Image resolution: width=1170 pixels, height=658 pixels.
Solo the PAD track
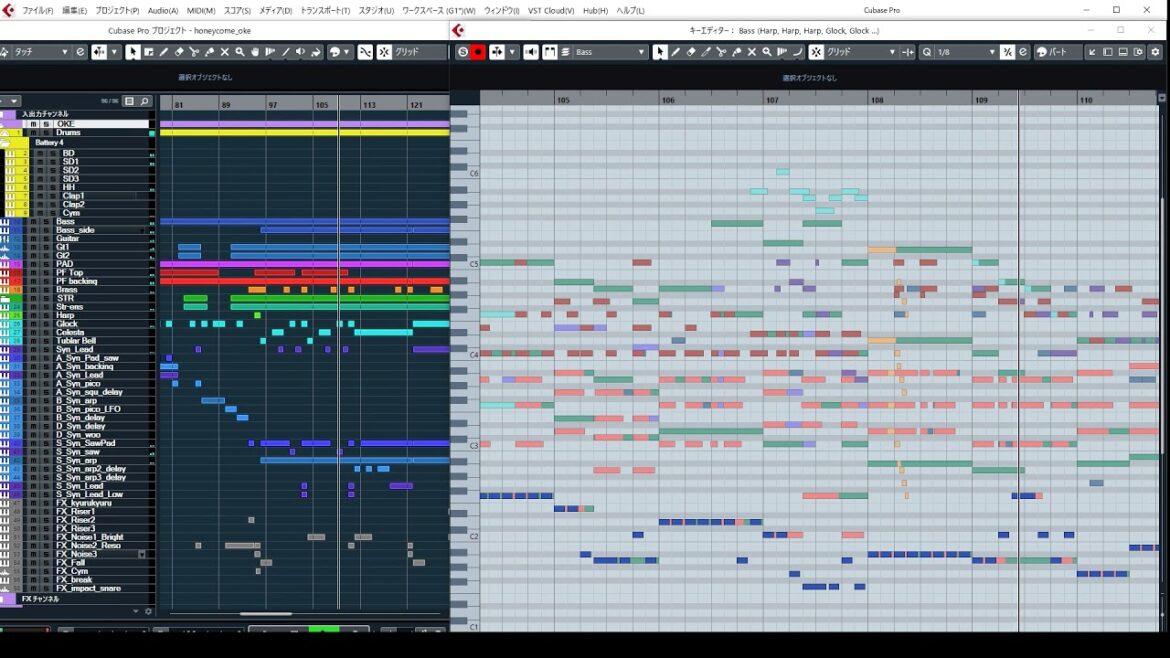tap(44, 264)
